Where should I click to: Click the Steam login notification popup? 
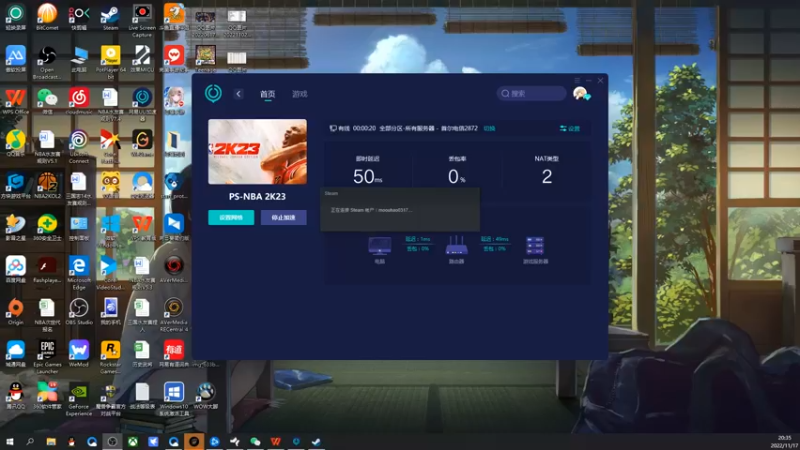point(400,209)
